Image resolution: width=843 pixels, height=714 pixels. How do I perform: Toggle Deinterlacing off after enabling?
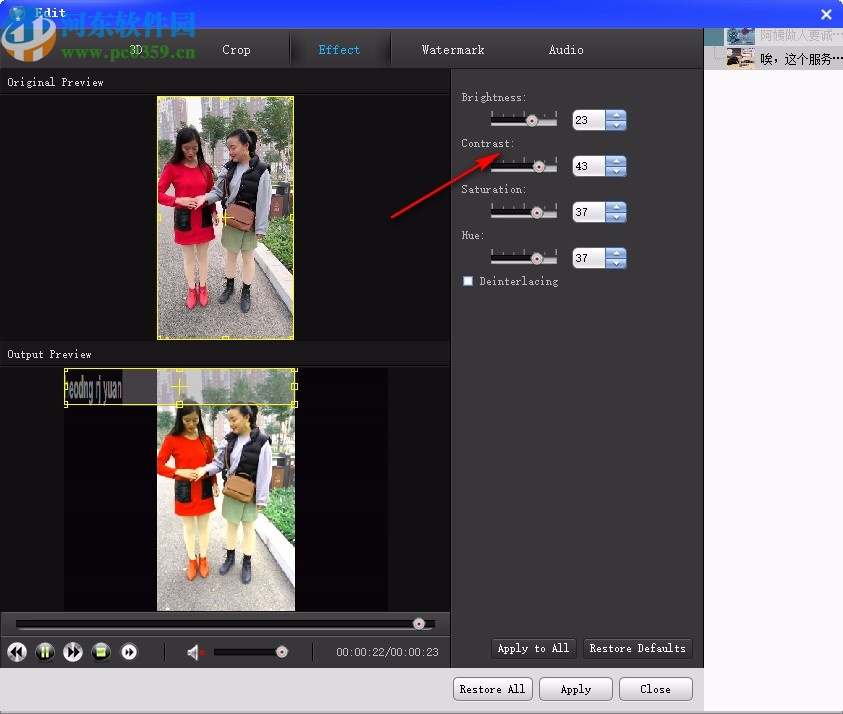(x=467, y=281)
